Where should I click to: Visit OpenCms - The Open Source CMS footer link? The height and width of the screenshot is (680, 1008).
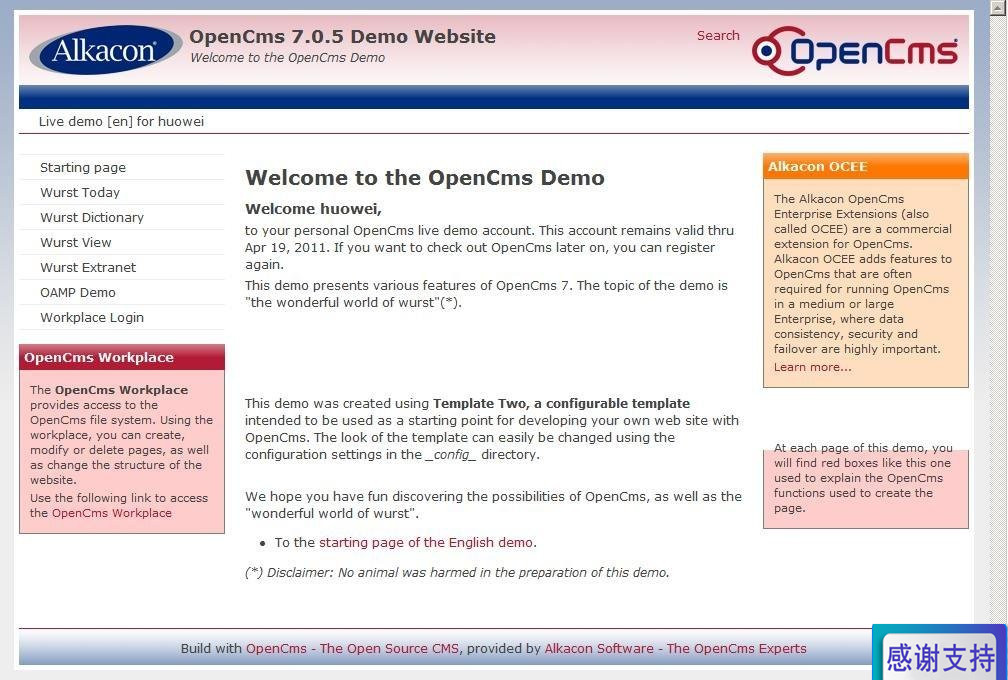tap(352, 649)
